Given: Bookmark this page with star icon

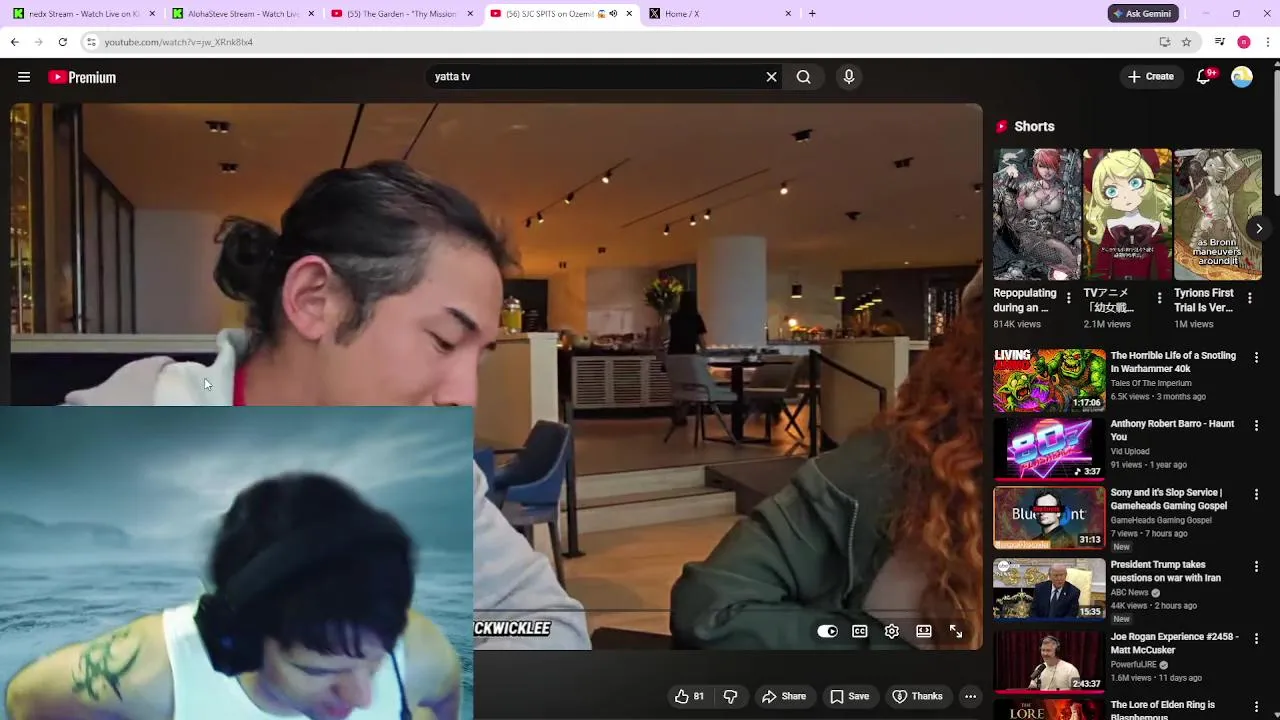Looking at the screenshot, I should tap(1186, 42).
